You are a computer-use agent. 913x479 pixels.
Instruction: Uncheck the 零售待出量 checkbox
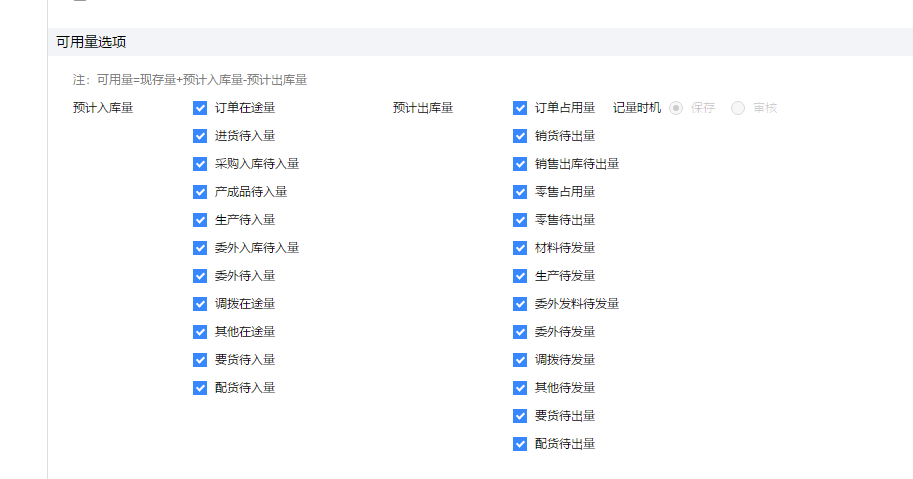[x=520, y=220]
